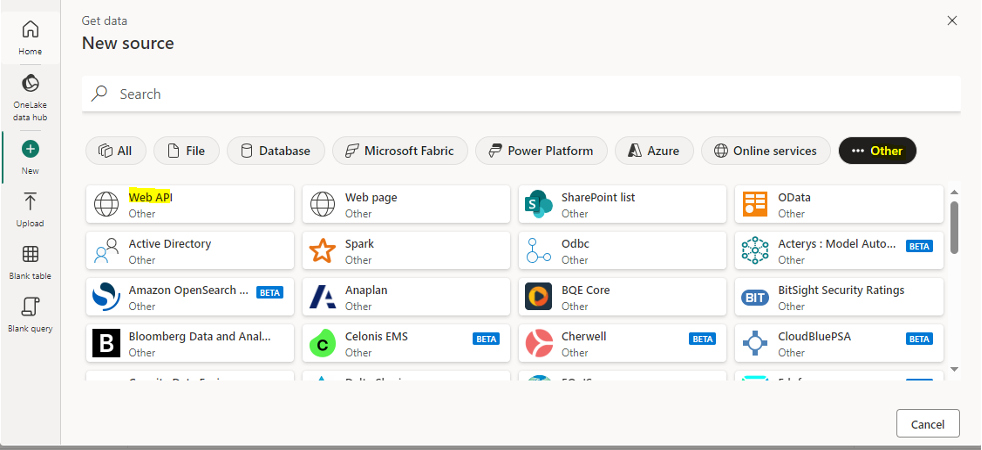The height and width of the screenshot is (450, 982).
Task: Filter sources by Azure category
Action: (654, 151)
